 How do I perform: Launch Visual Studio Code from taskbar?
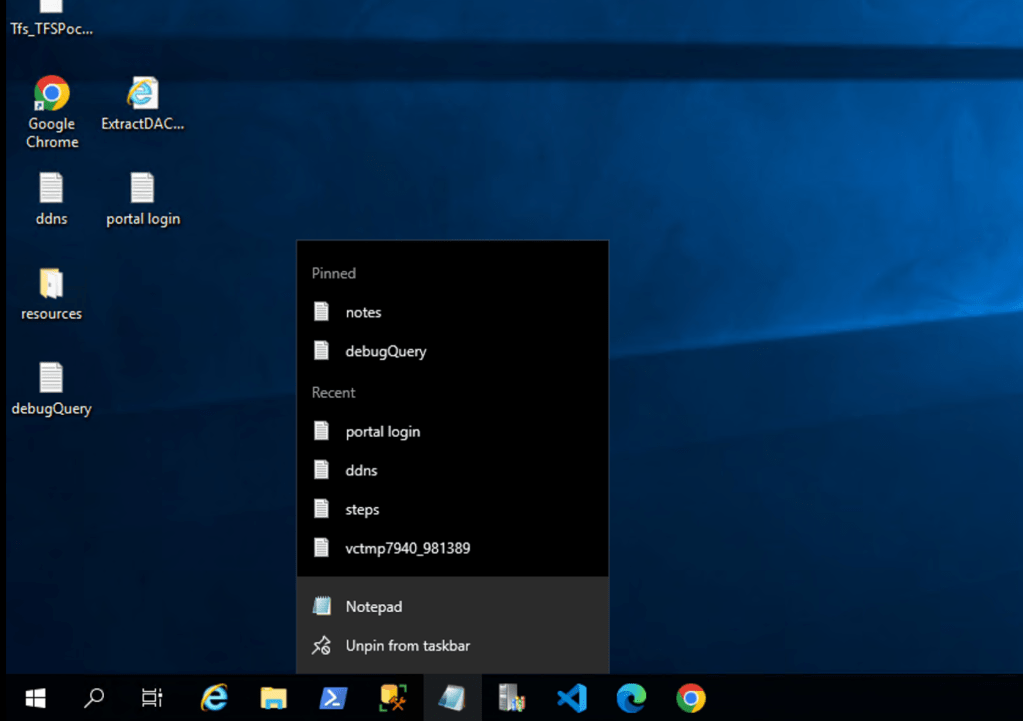572,698
